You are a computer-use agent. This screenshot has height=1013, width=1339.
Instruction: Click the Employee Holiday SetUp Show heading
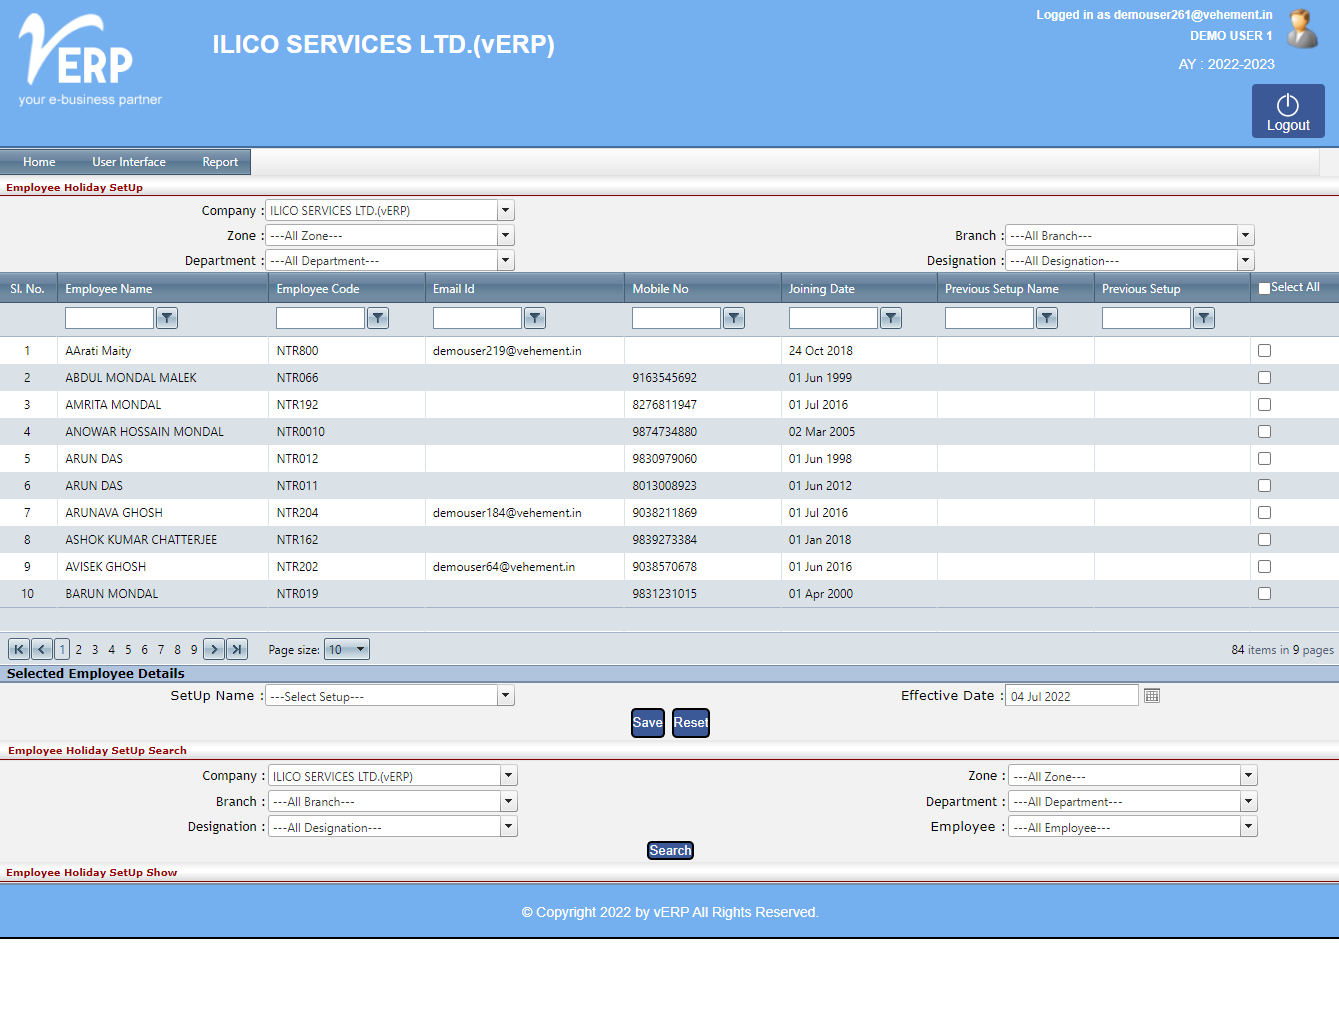(91, 873)
